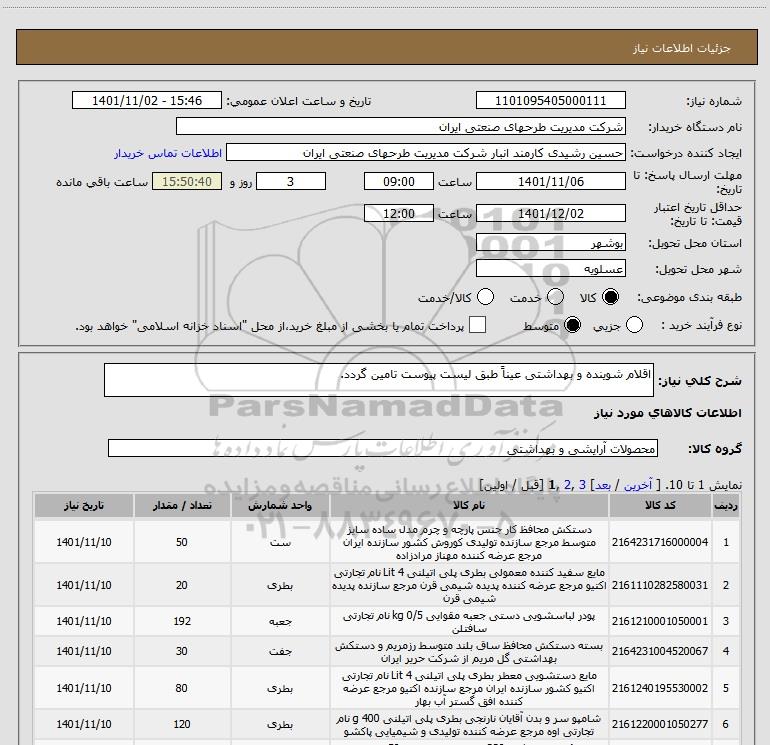Go to next page بعد
The image size is (770, 745).
pyautogui.click(x=603, y=485)
